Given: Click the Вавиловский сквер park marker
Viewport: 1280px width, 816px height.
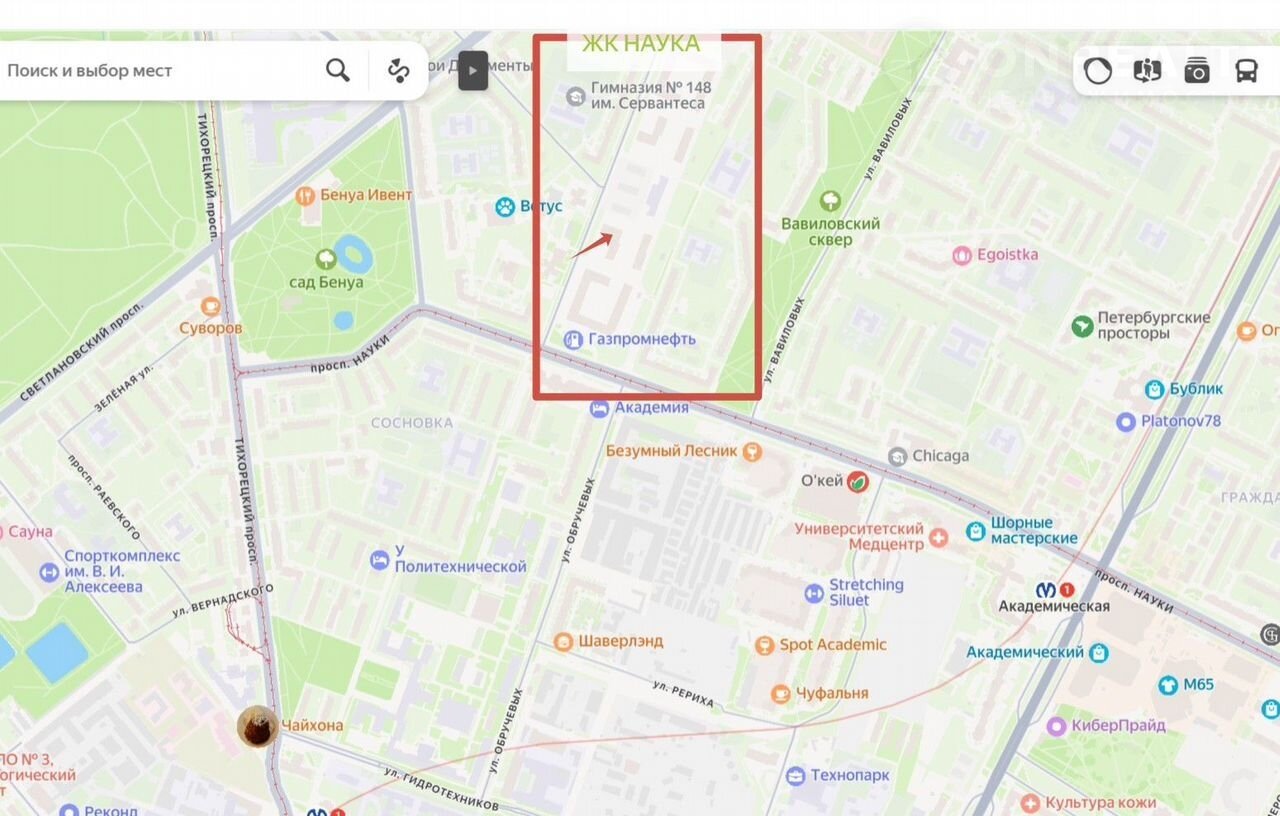Looking at the screenshot, I should tap(830, 201).
